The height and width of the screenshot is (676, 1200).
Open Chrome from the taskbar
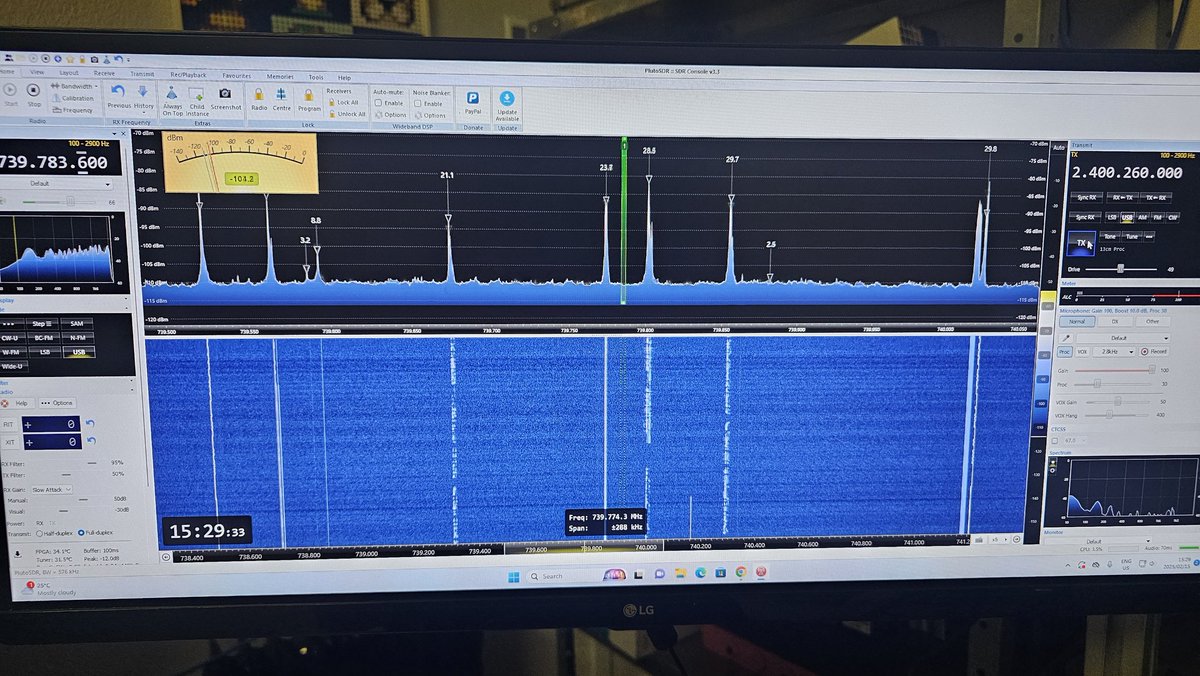click(741, 573)
